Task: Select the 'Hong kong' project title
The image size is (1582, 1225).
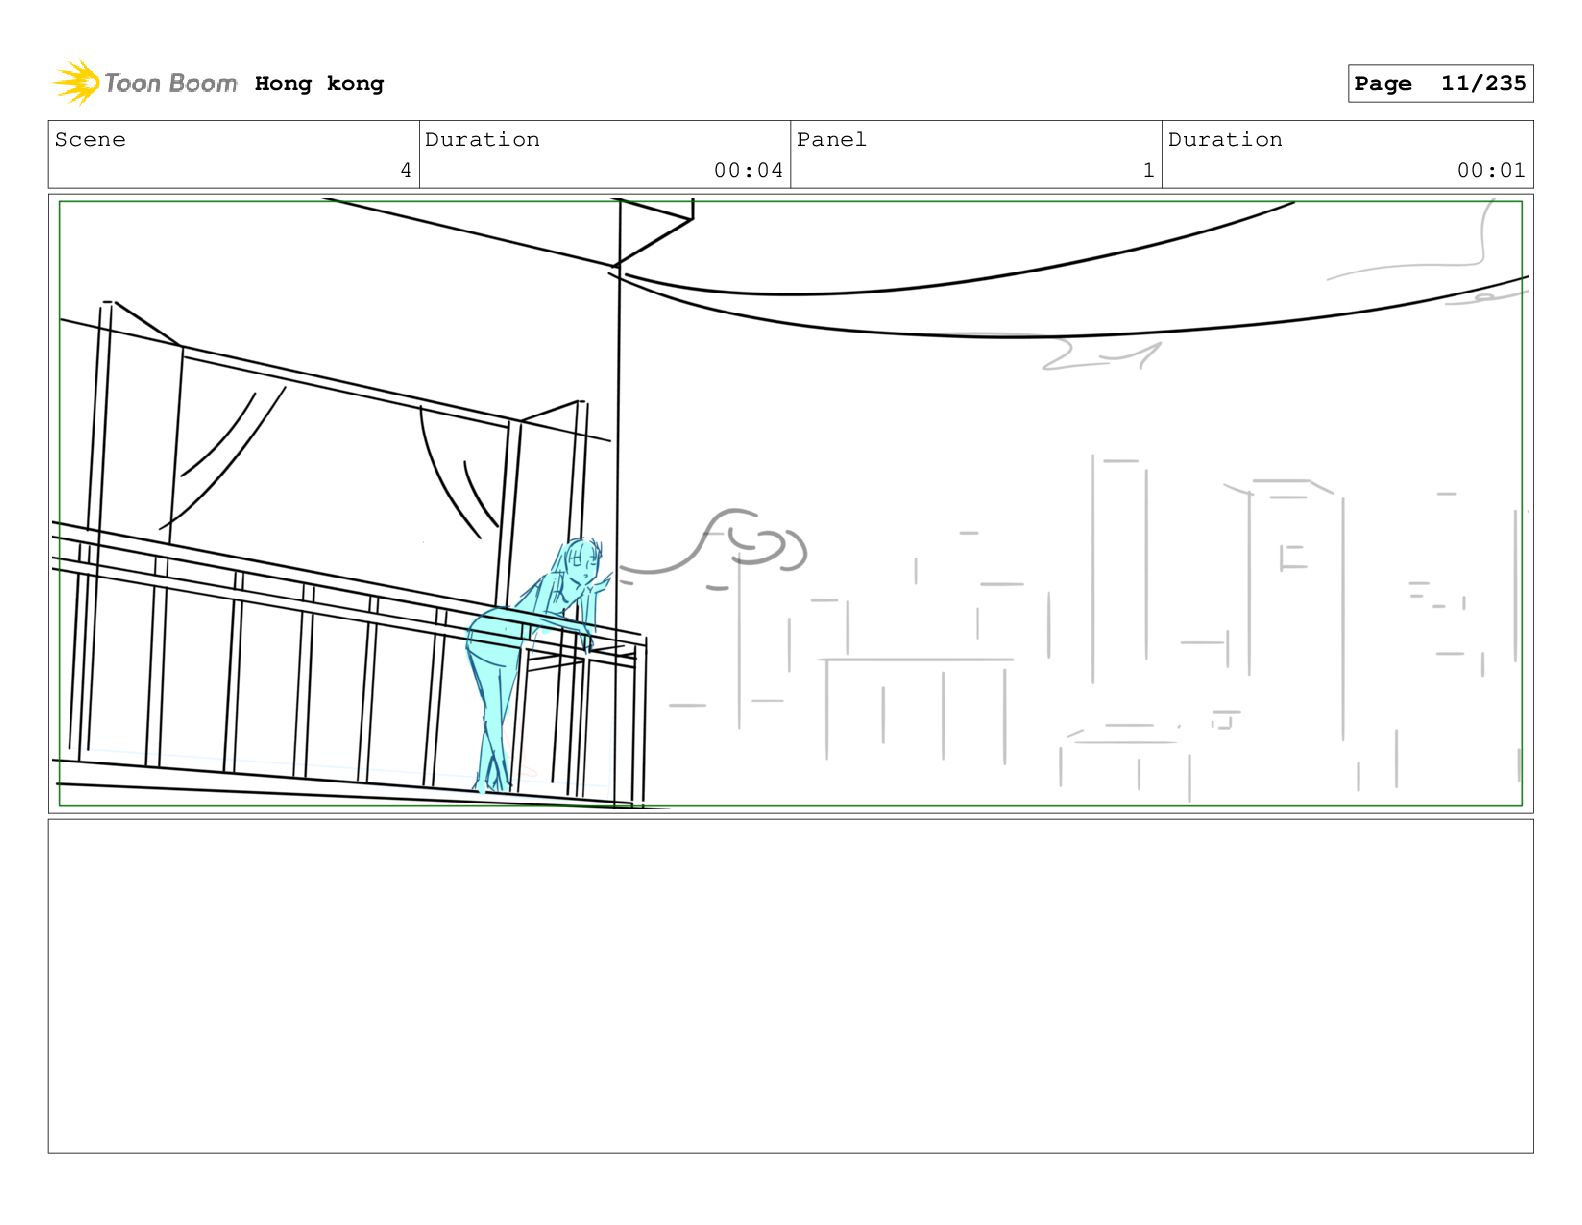Action: tap(319, 84)
